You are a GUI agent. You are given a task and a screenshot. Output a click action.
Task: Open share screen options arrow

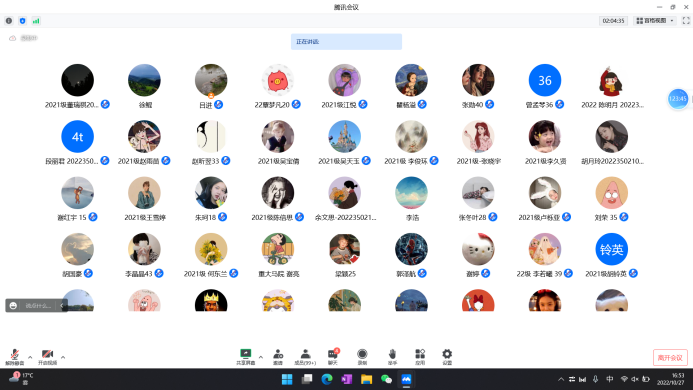pyautogui.click(x=261, y=357)
